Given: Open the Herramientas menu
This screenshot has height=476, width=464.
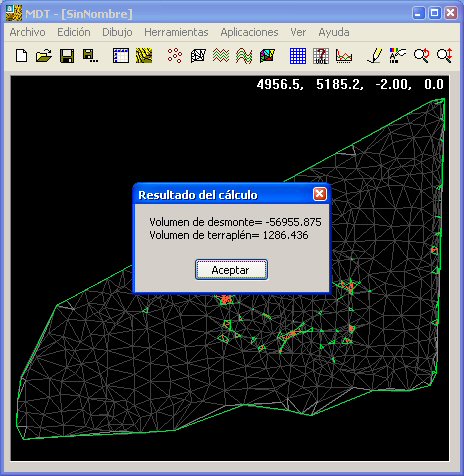Looking at the screenshot, I should pos(176,32).
